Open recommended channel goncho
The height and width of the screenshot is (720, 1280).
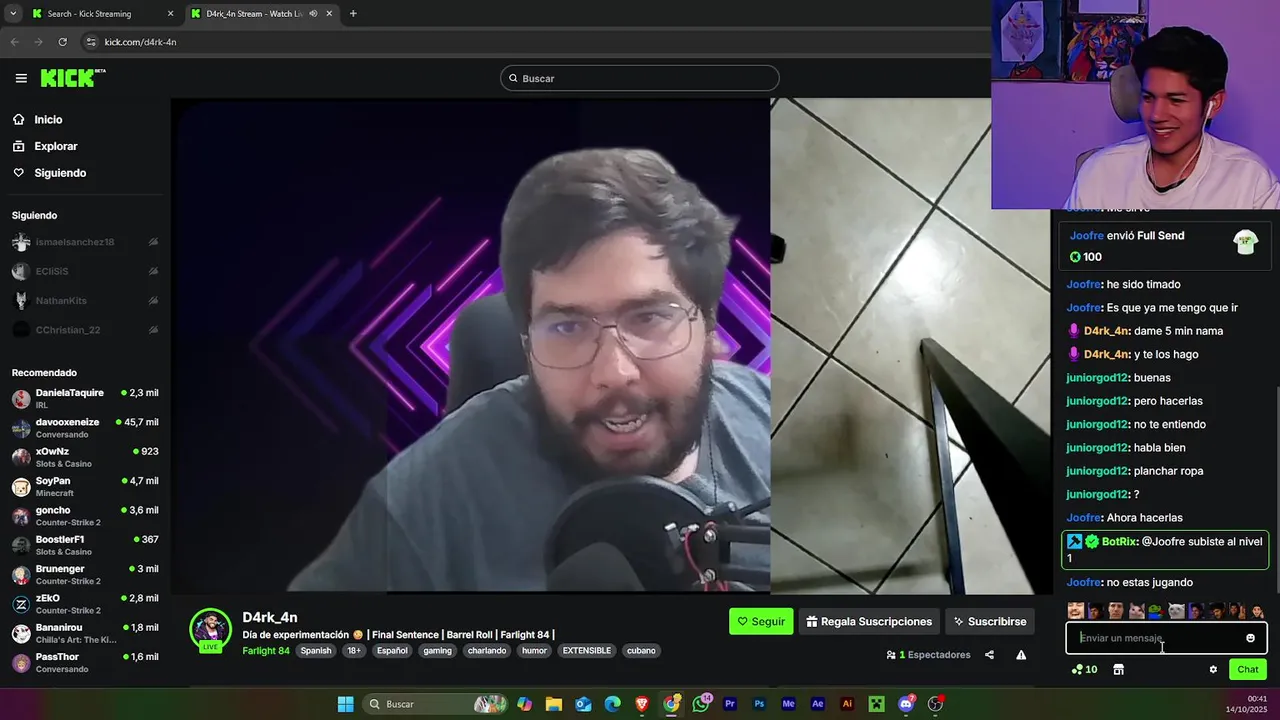[x=85, y=516]
